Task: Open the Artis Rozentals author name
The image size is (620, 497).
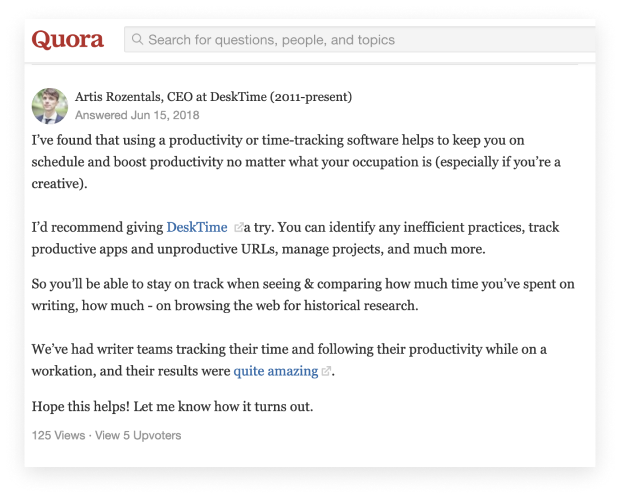Action: coord(118,96)
